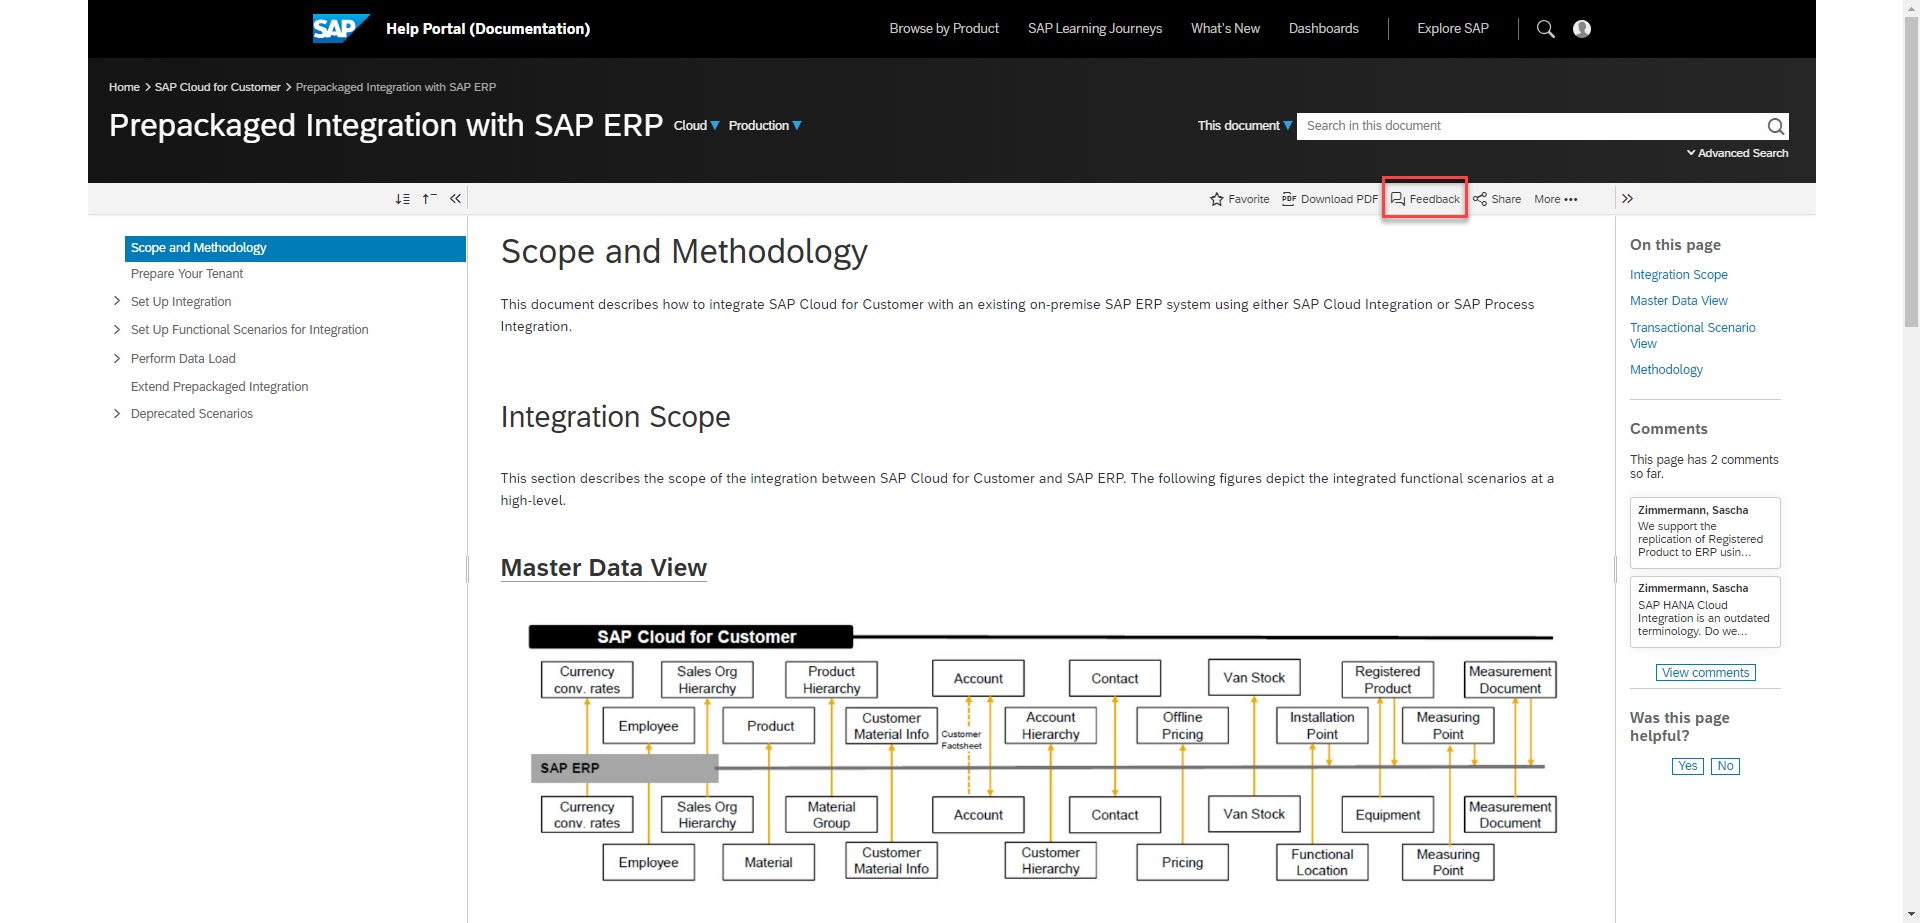Screen dimensions: 1920x923
Task: Open Explore SAP menu
Action: coord(1452,29)
